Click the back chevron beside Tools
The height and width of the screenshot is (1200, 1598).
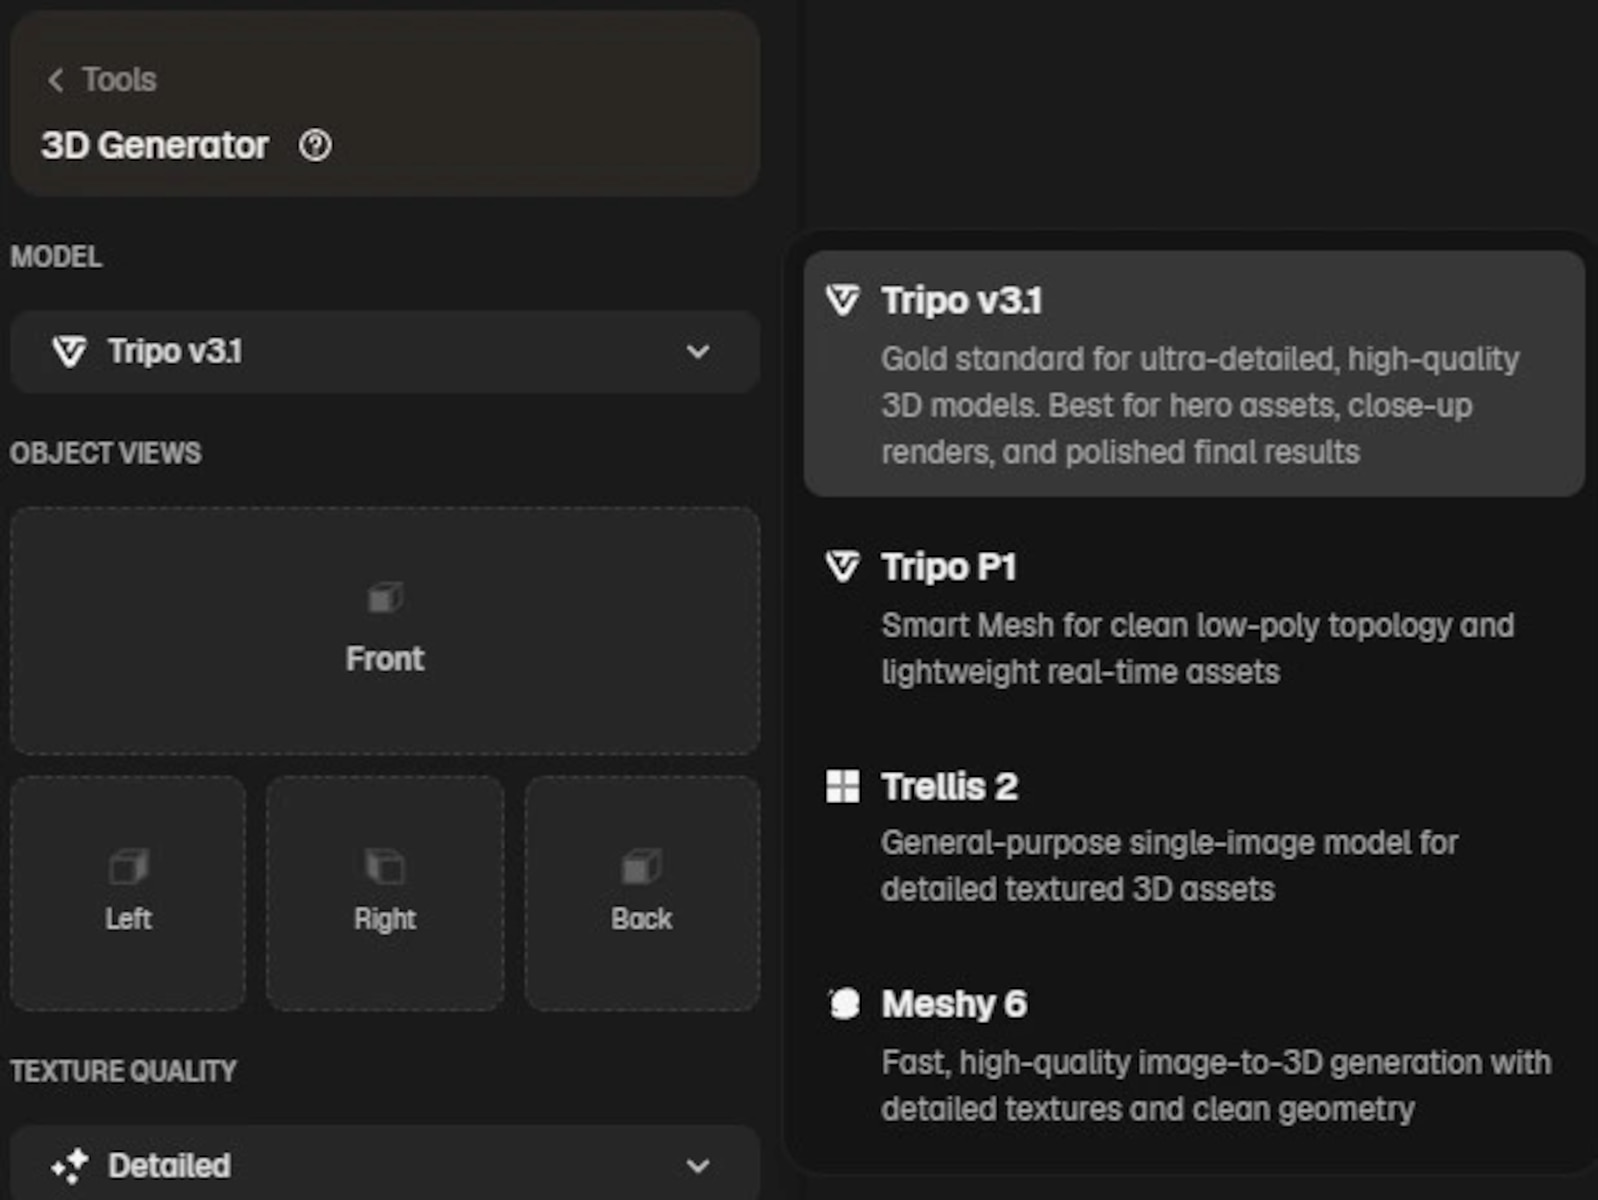click(55, 79)
